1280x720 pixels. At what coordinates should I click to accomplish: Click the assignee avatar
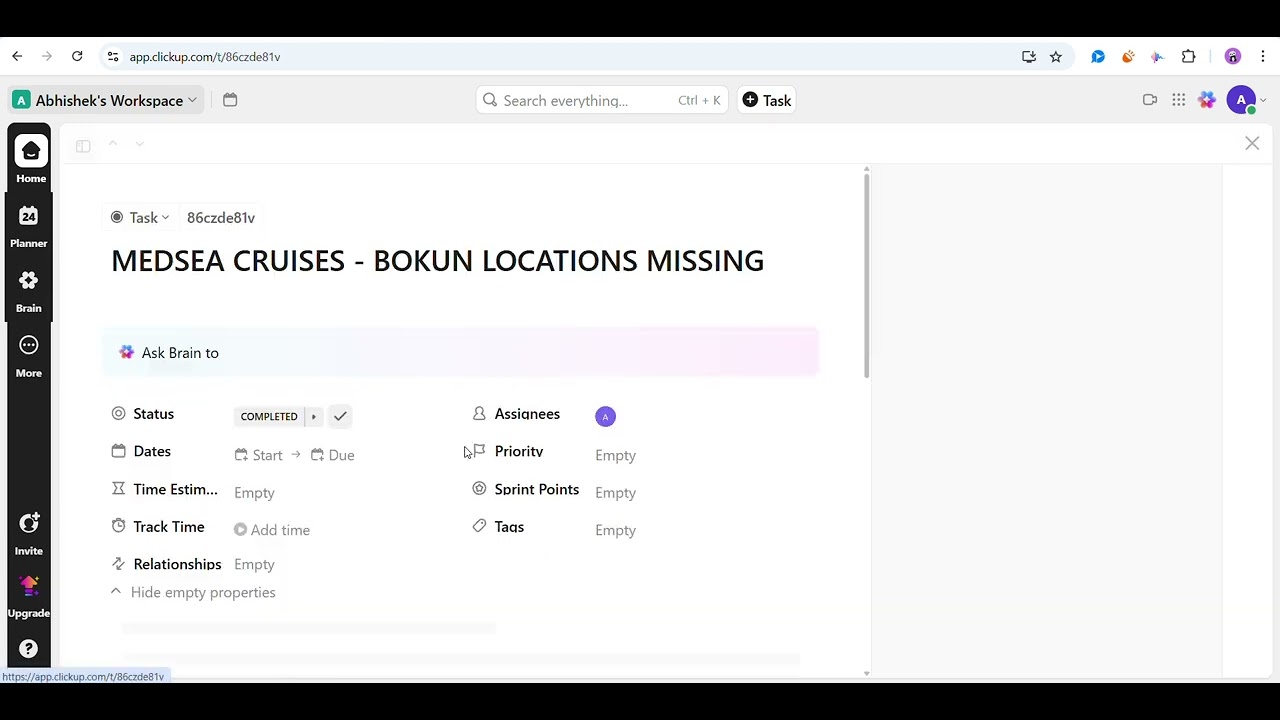605,416
